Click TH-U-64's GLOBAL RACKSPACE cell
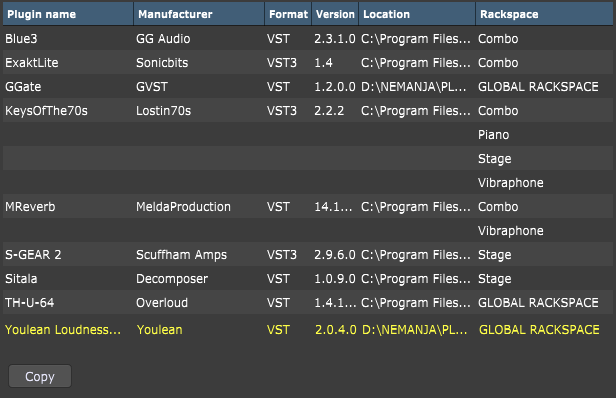 538,303
